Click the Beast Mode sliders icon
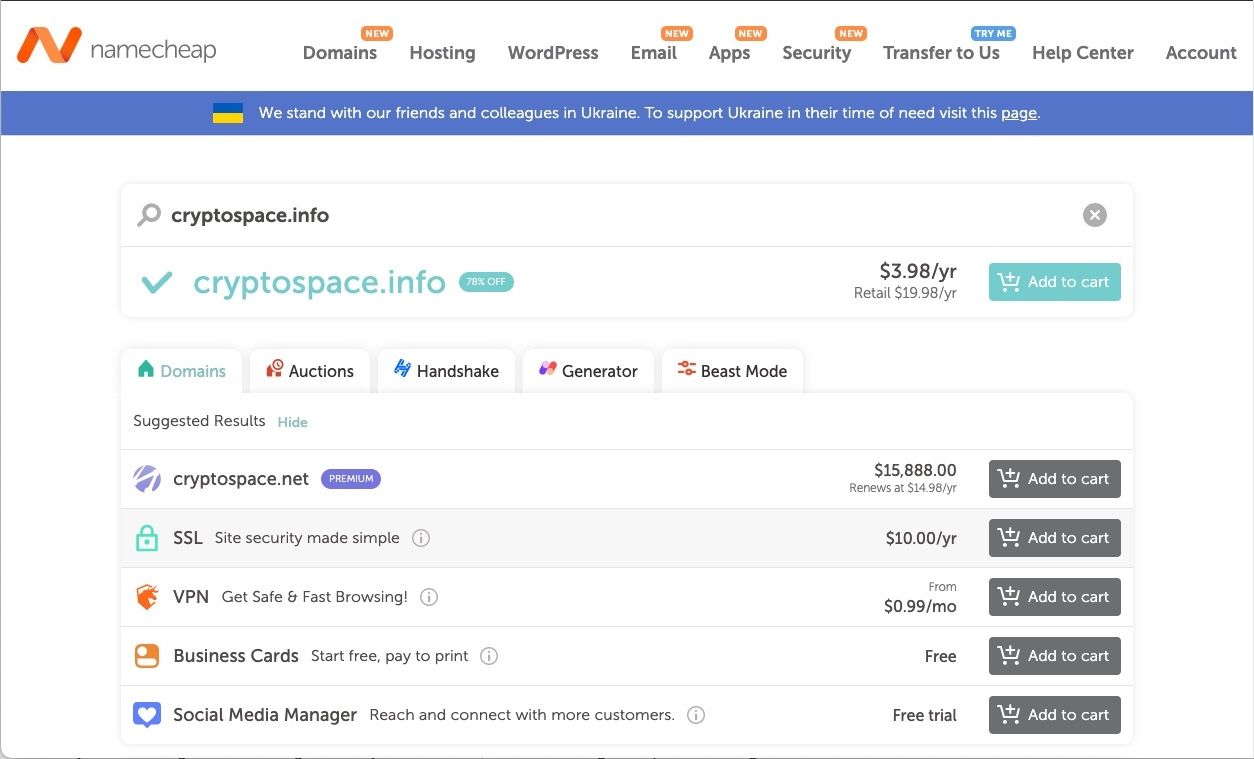The image size is (1254, 759). click(x=685, y=368)
